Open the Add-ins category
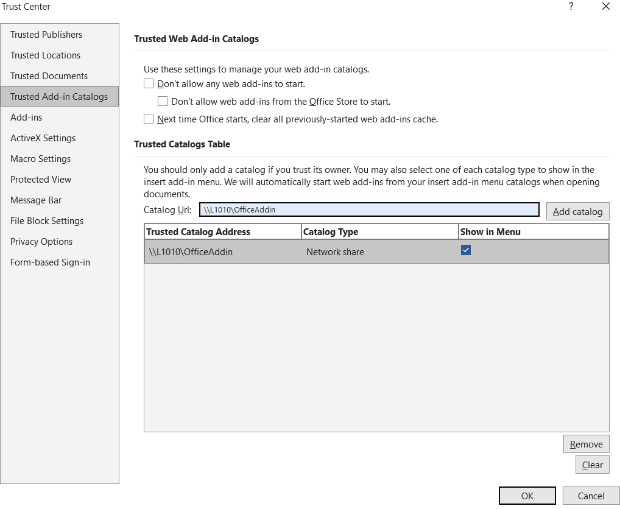This screenshot has width=620, height=509. [x=26, y=117]
